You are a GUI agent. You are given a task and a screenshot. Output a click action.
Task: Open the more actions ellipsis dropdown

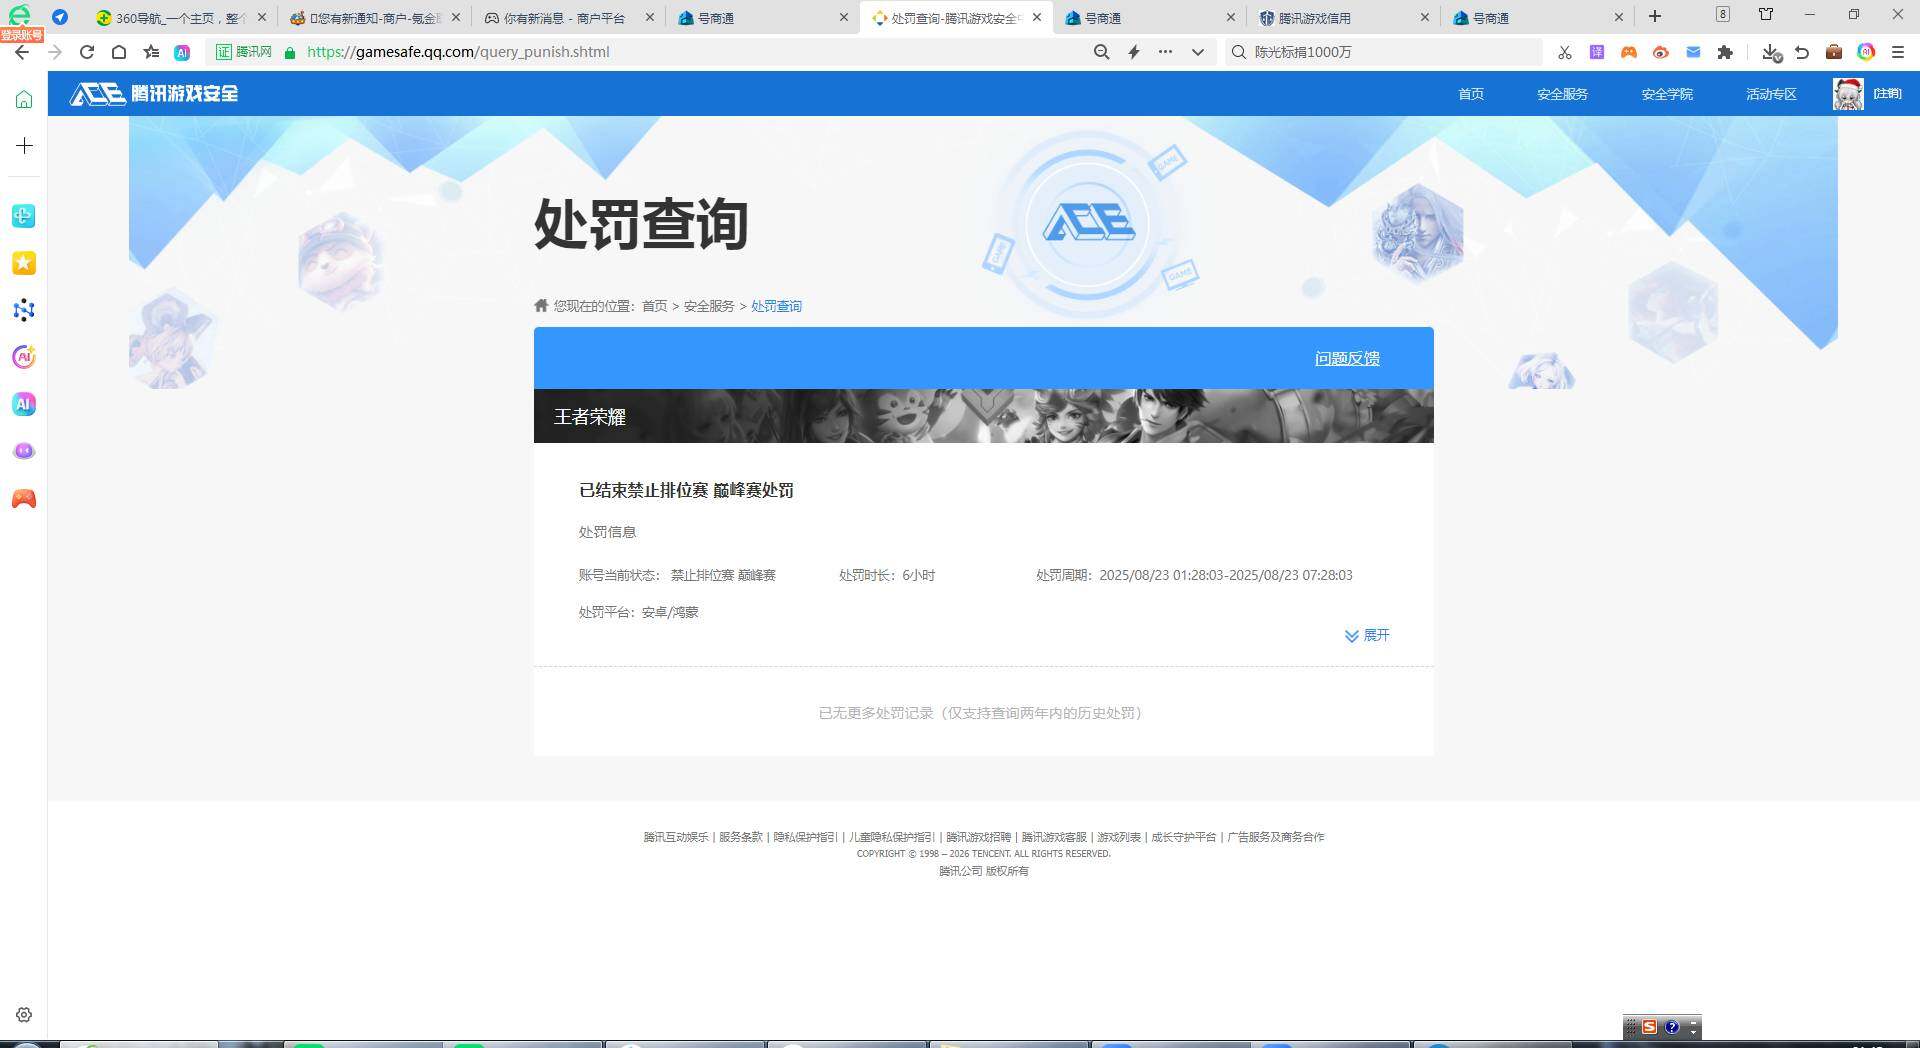point(1164,52)
